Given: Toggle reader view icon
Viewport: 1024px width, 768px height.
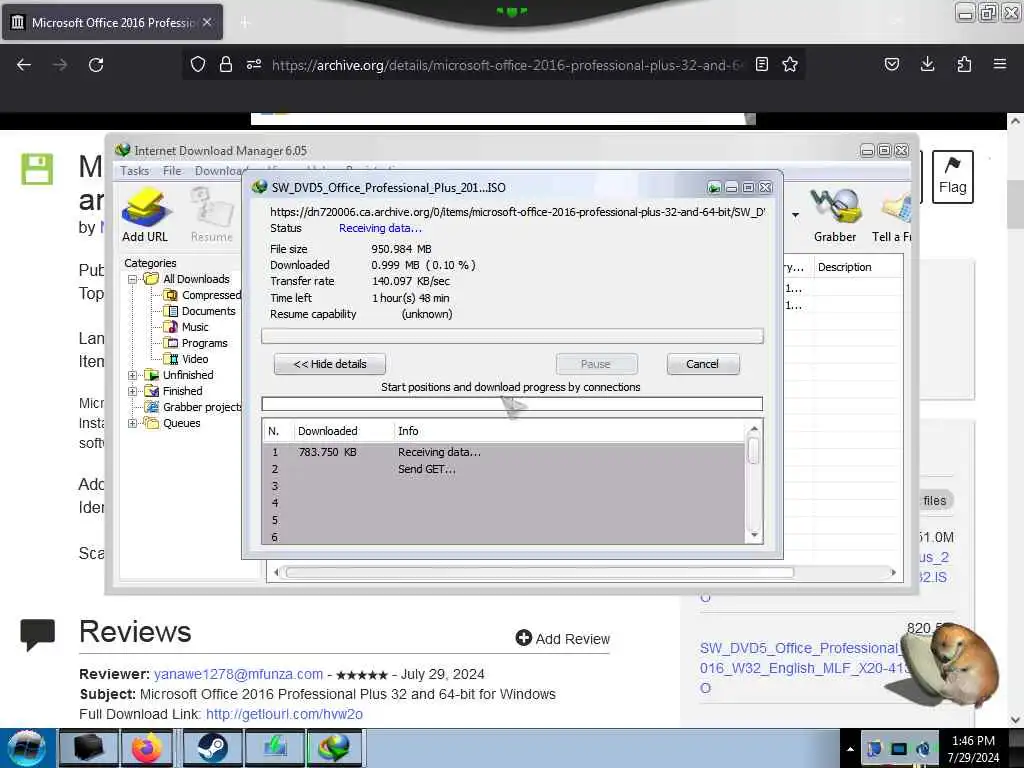Looking at the screenshot, I should pyautogui.click(x=761, y=64).
